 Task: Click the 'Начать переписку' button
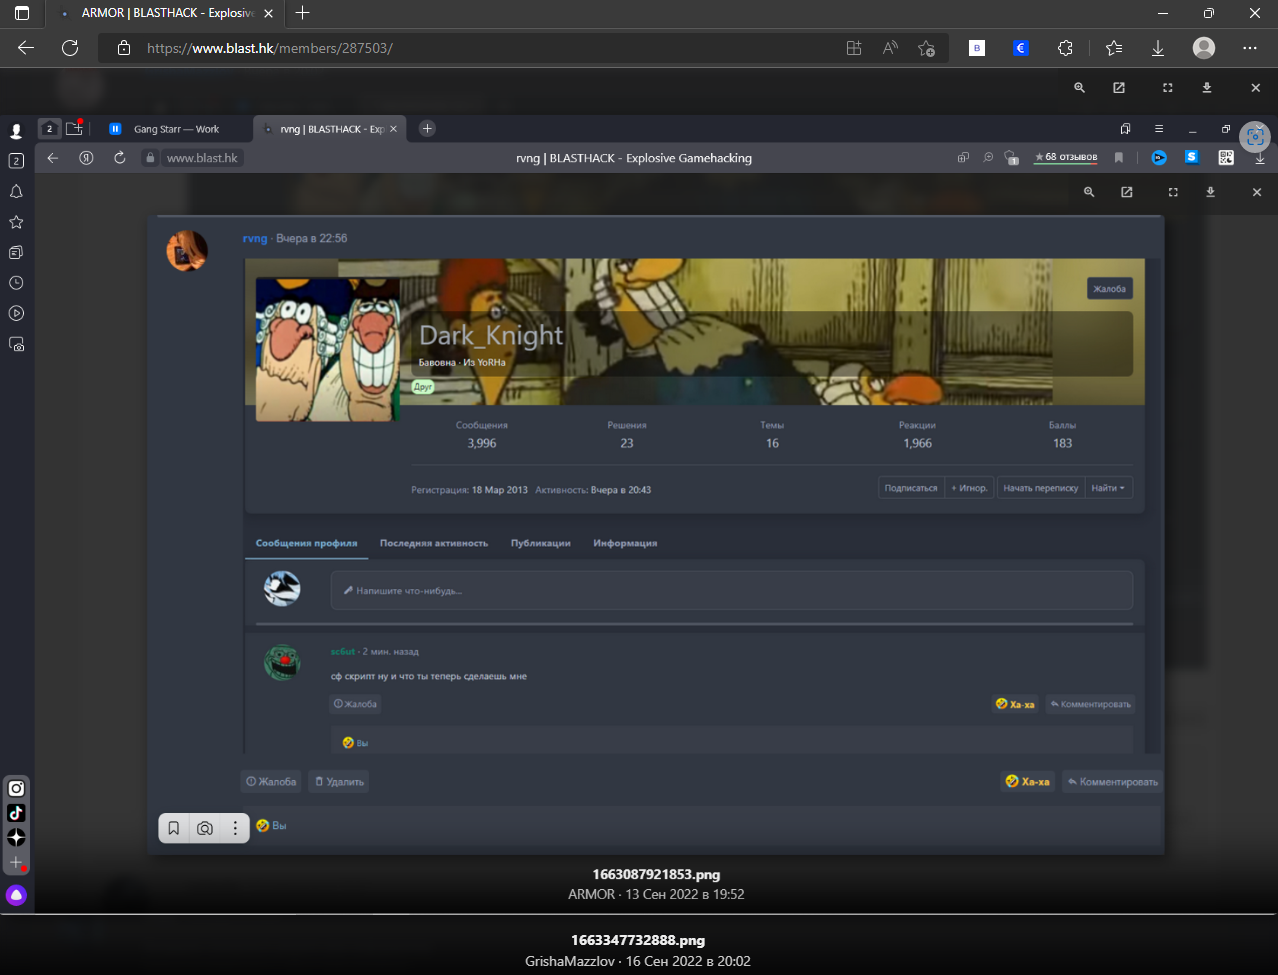(1041, 488)
